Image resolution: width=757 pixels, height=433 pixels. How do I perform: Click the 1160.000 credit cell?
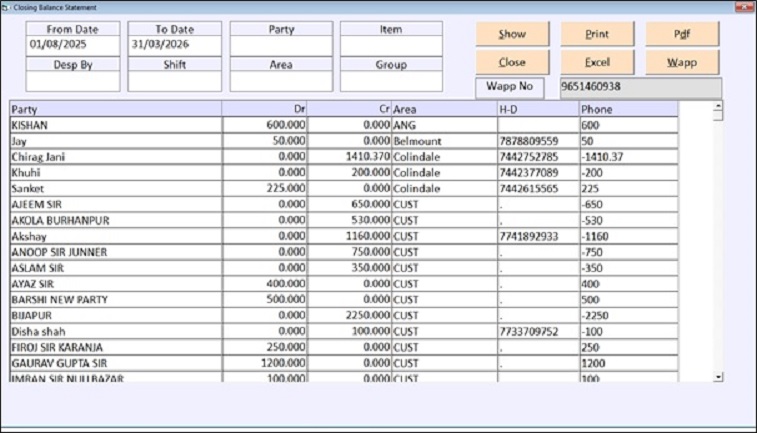click(349, 236)
